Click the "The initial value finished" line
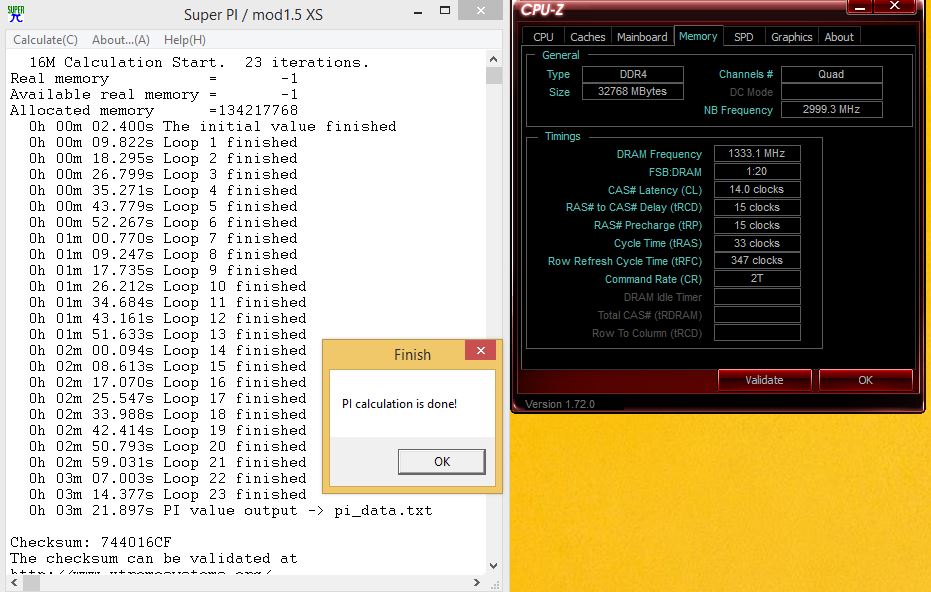Screen dimensions: 931x592 point(213,126)
